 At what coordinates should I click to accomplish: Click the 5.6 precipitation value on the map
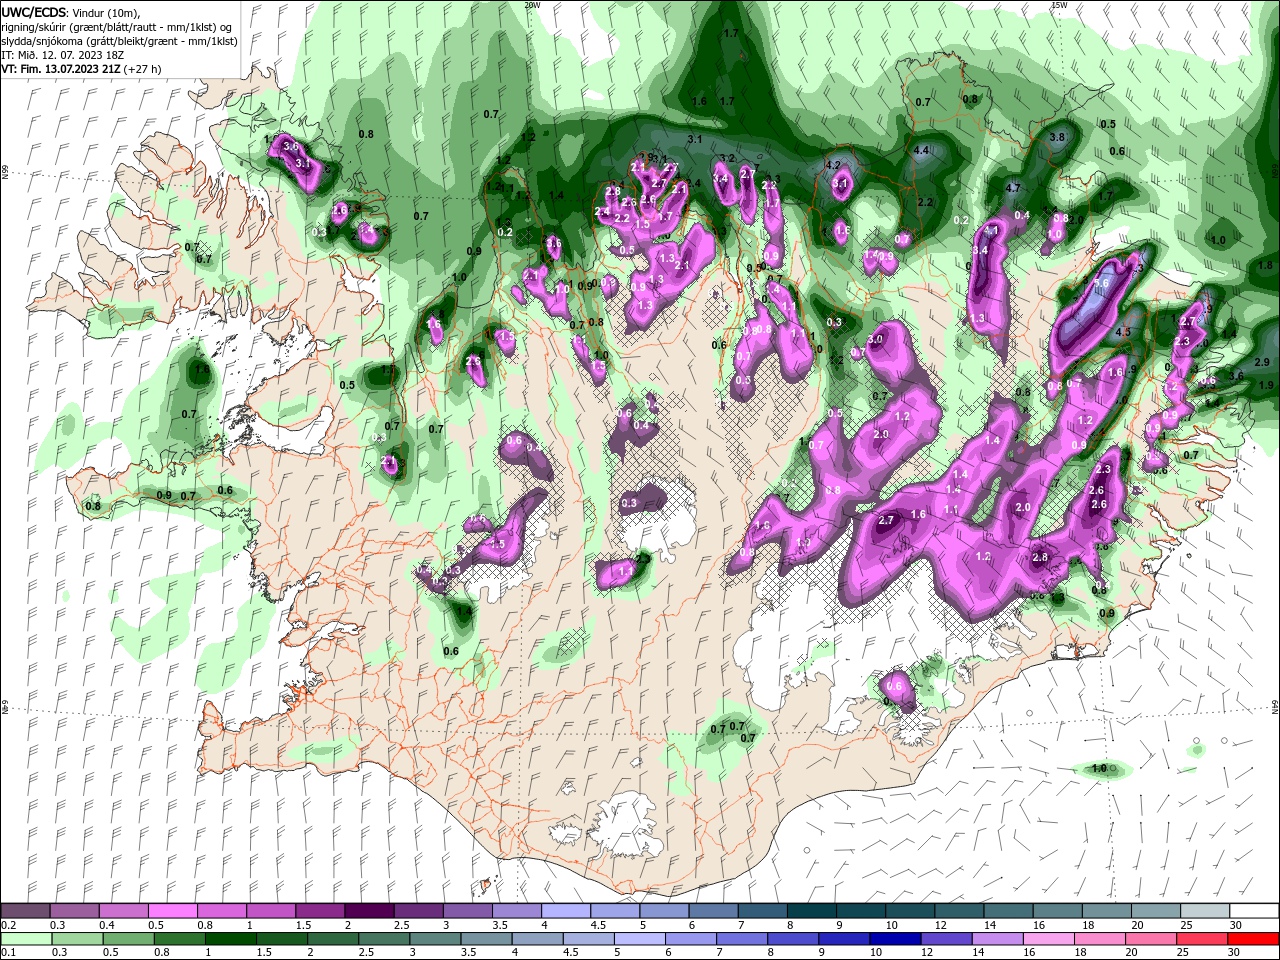pyautogui.click(x=1102, y=283)
